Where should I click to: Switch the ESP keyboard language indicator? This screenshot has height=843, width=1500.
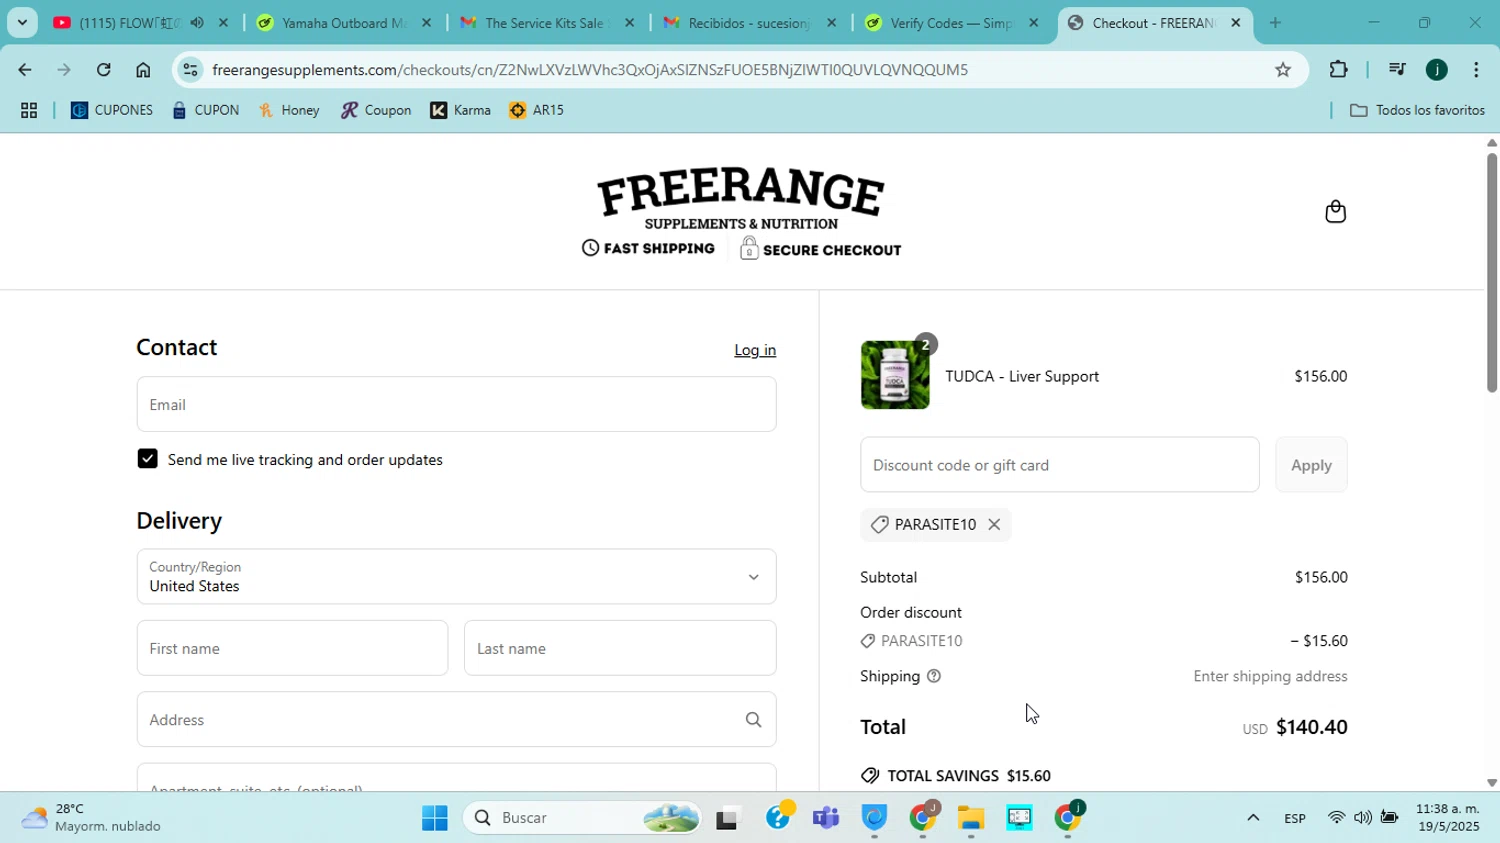click(x=1295, y=818)
